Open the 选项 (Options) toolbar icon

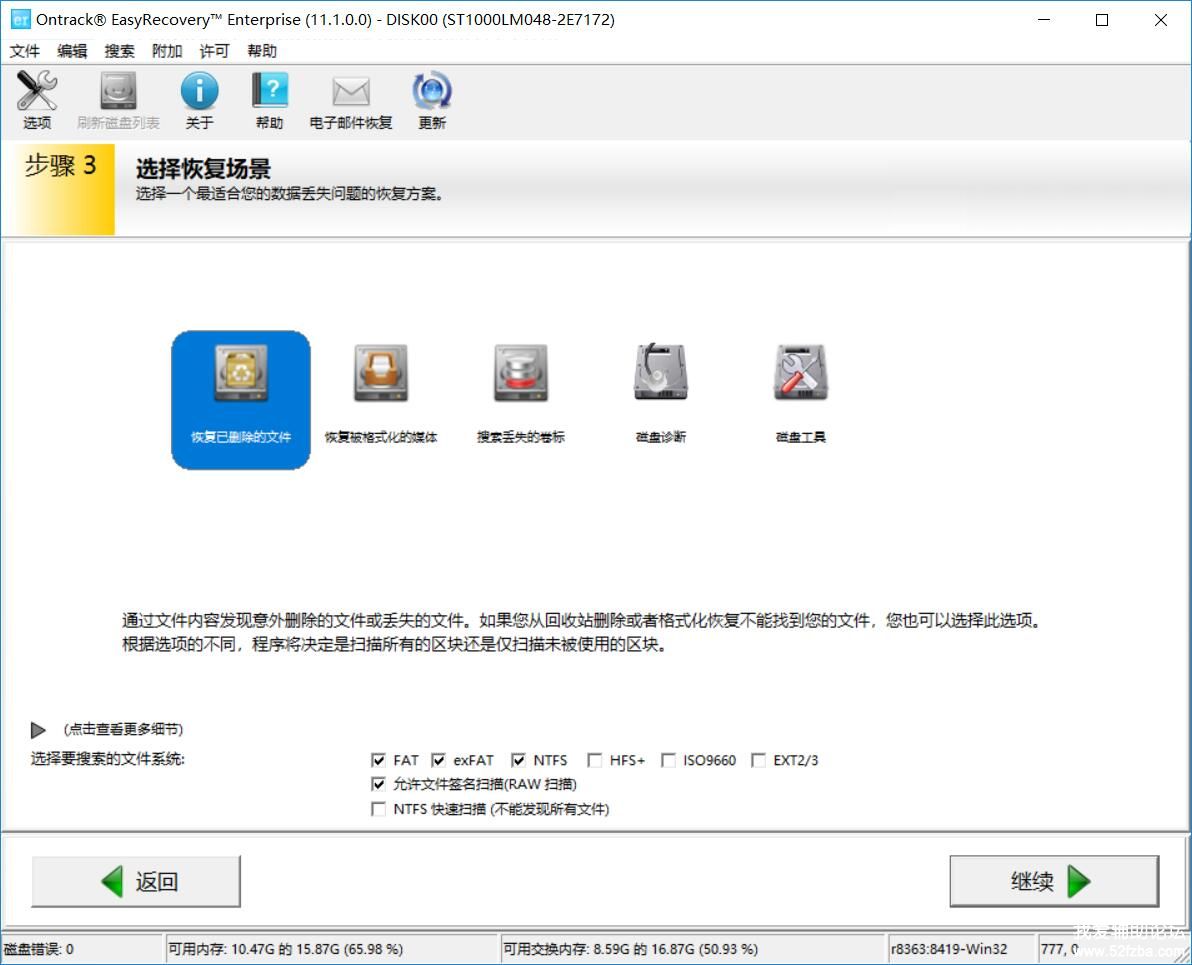(x=36, y=100)
